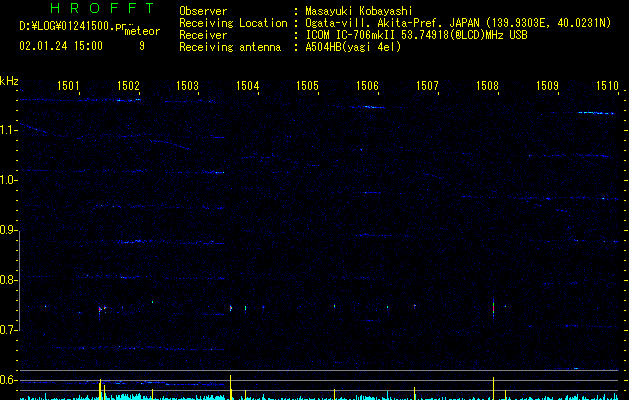Click the 0.6 frequency axis label
This screenshot has height=400, width=629.
pos(9,380)
